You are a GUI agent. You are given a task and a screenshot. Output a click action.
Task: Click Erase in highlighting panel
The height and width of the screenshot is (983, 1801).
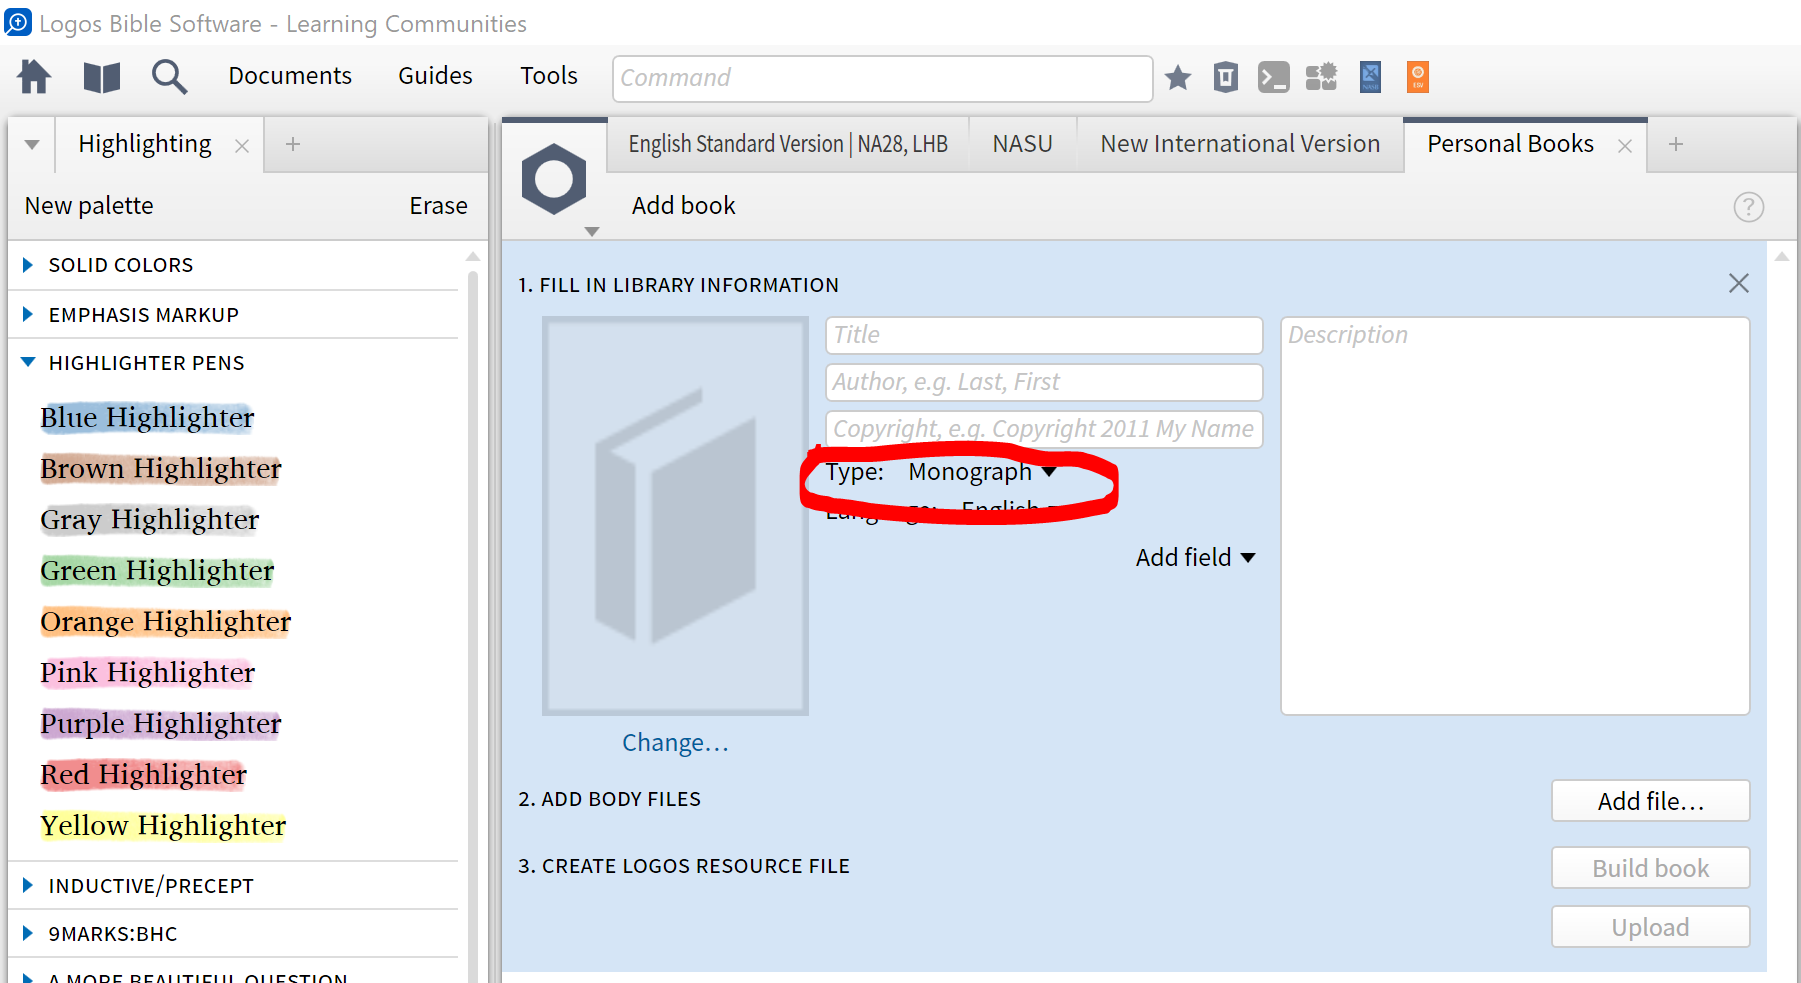point(438,206)
